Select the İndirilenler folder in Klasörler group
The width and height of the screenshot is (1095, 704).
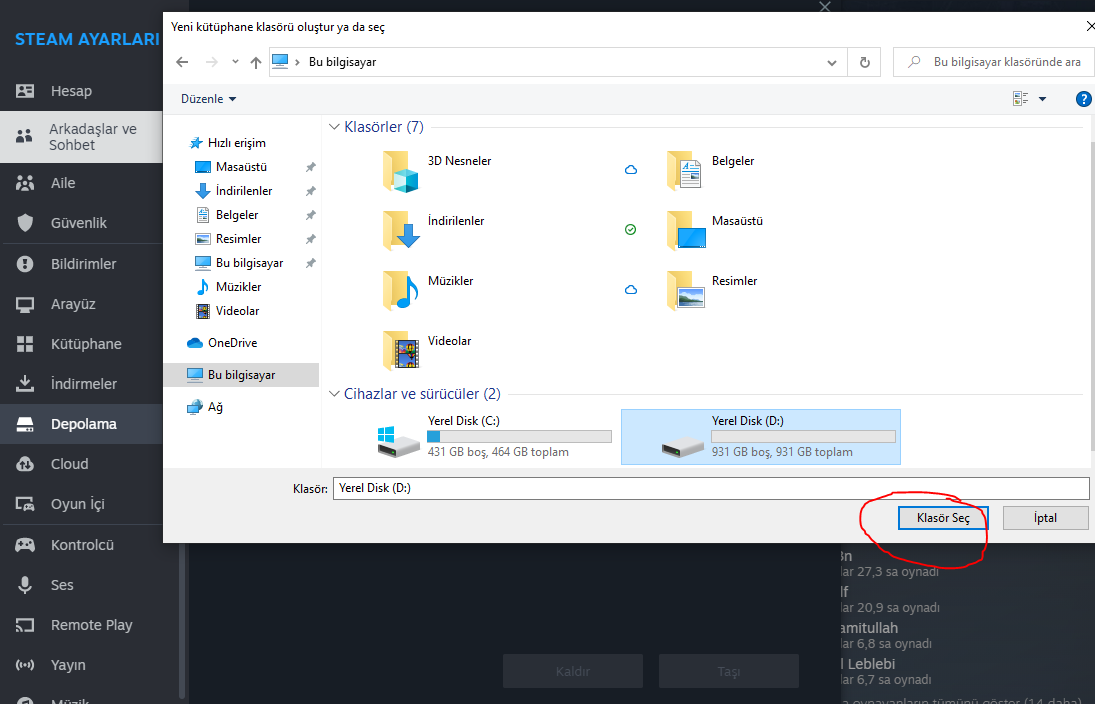pos(433,231)
